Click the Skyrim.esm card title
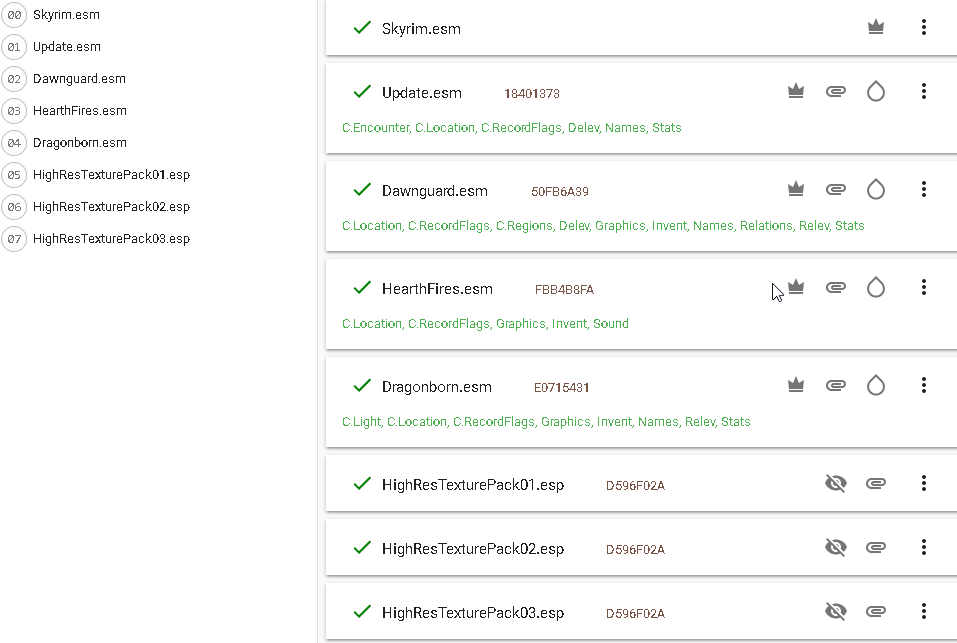 (x=421, y=29)
